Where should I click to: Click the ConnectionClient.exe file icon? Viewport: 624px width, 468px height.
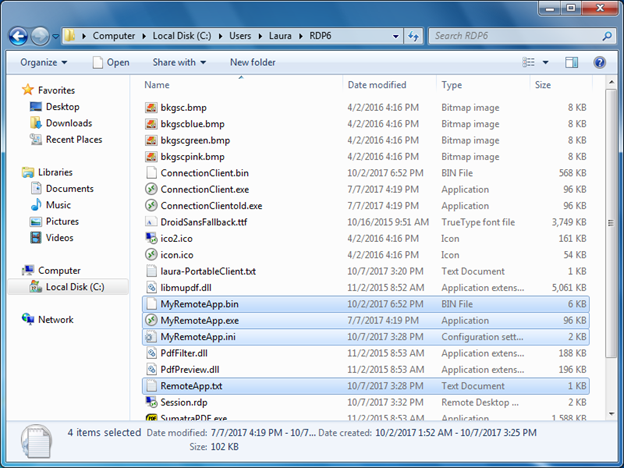(152, 189)
